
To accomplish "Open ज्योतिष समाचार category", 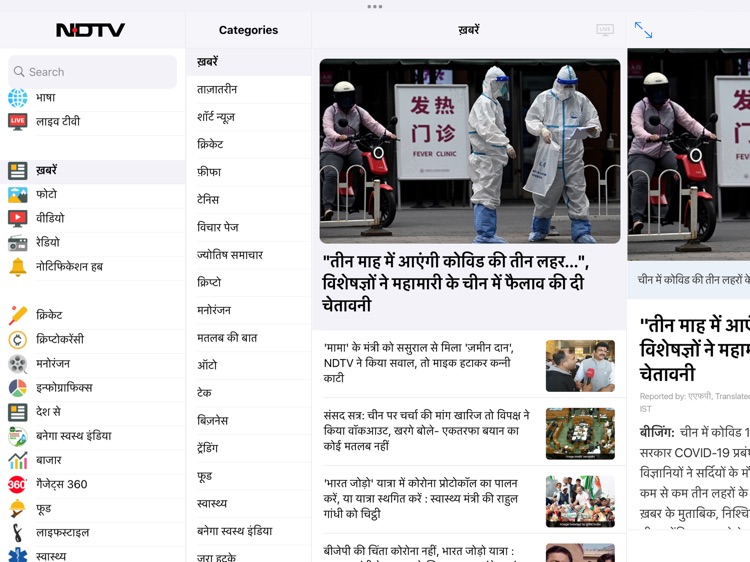I will click(249, 255).
